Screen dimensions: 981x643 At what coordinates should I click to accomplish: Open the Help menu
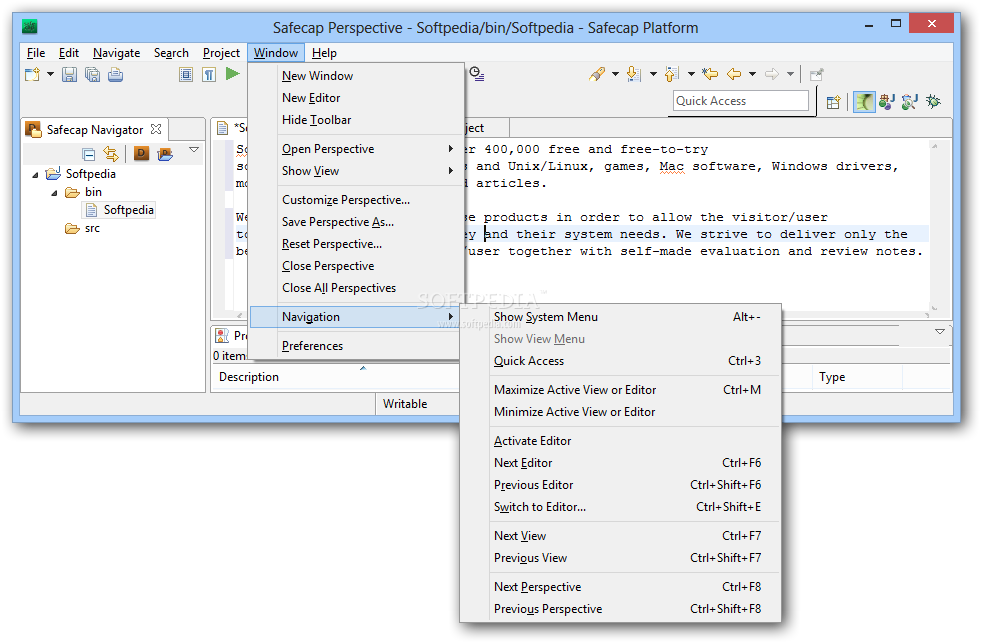pyautogui.click(x=324, y=53)
